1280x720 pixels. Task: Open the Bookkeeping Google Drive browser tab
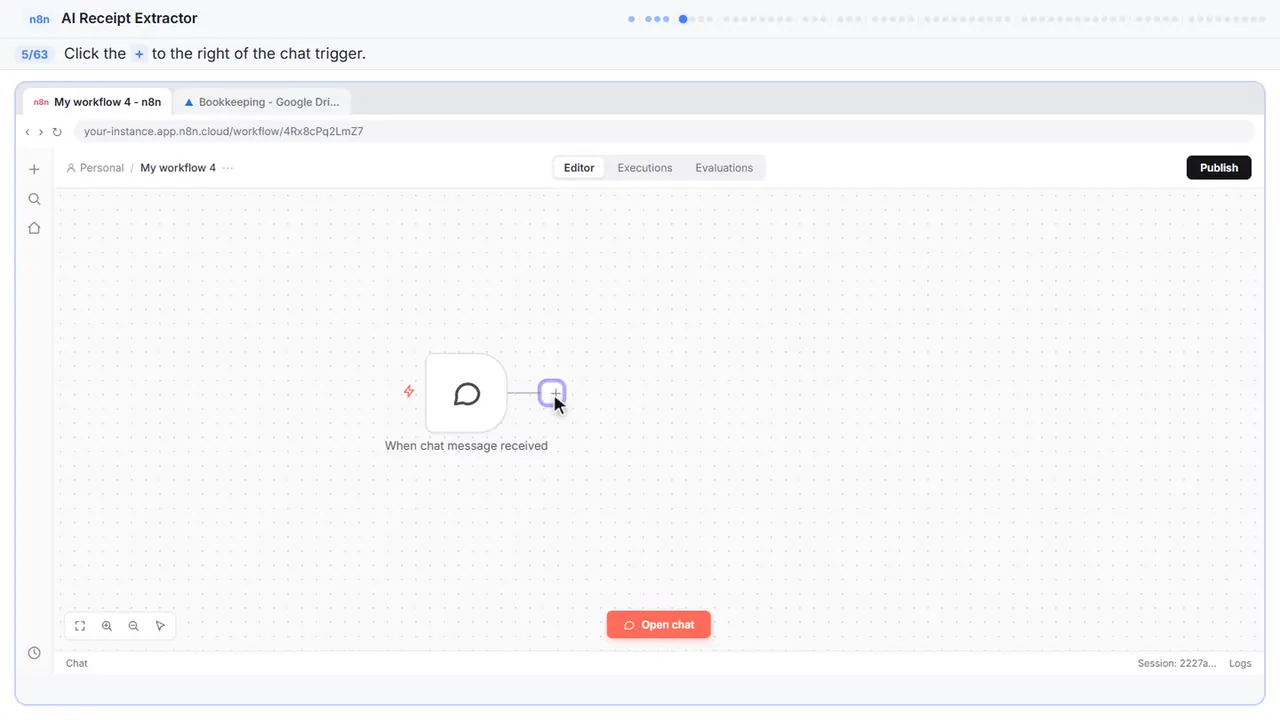(x=262, y=102)
